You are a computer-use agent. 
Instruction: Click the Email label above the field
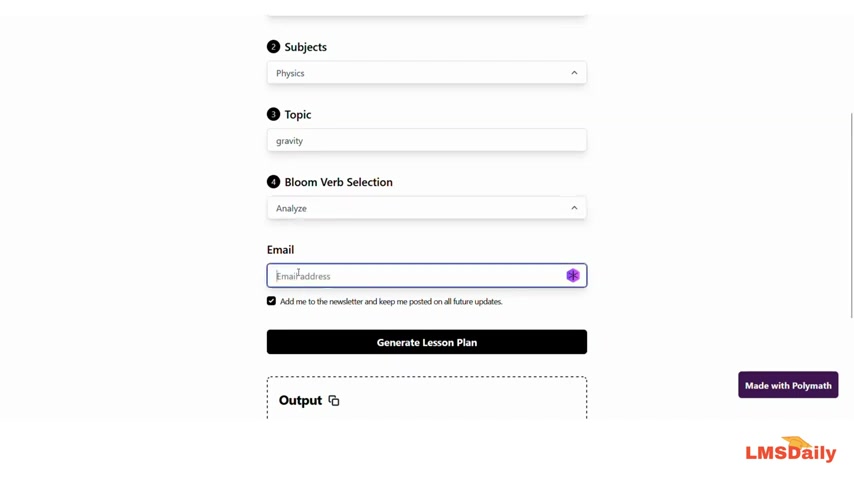(280, 250)
